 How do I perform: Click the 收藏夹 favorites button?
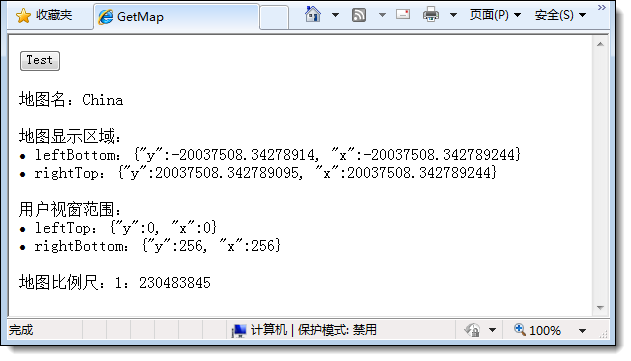click(44, 15)
